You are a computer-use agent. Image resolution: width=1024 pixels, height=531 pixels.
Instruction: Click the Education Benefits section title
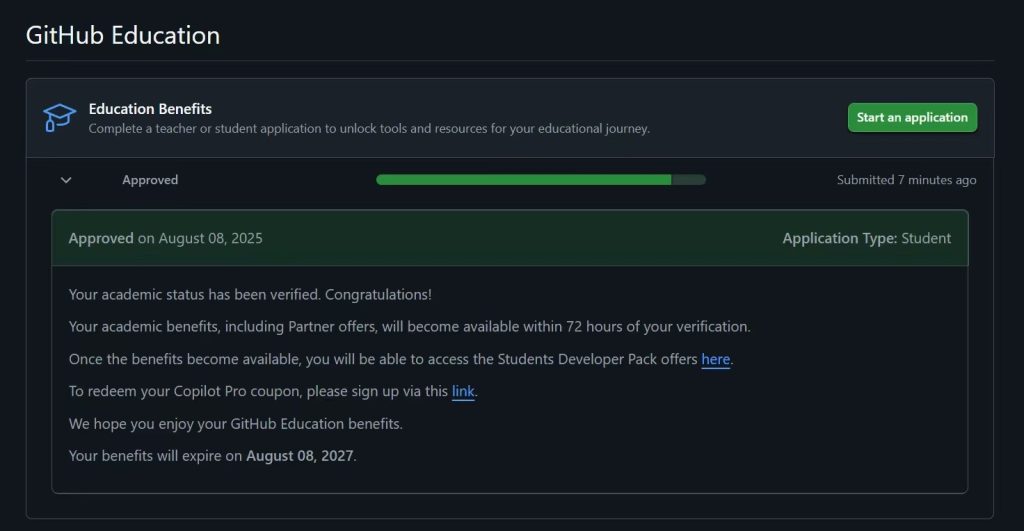[x=150, y=109]
